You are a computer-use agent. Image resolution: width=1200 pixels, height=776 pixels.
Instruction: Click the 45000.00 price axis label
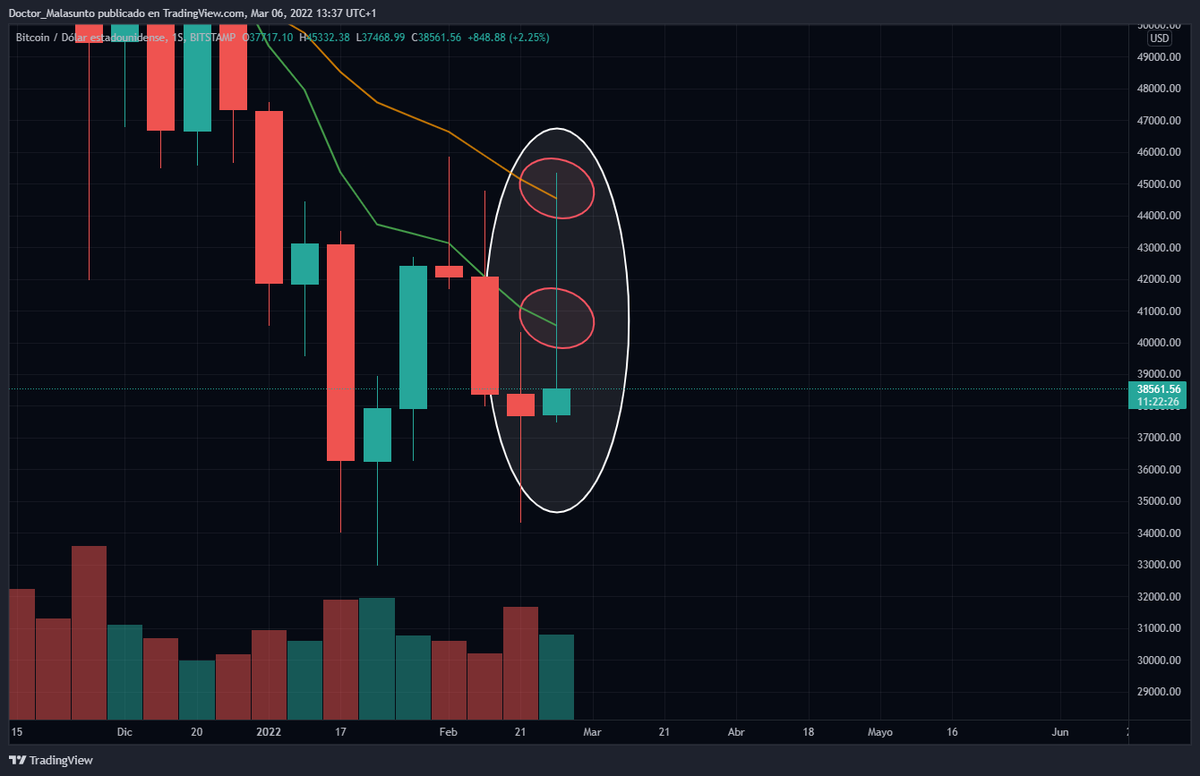coord(1159,184)
